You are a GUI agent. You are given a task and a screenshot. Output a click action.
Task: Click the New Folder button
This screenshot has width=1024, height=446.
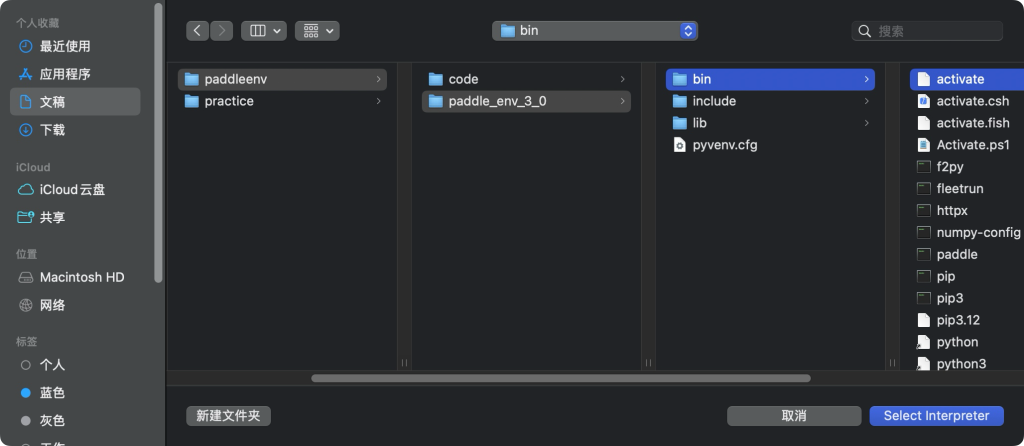tap(228, 416)
